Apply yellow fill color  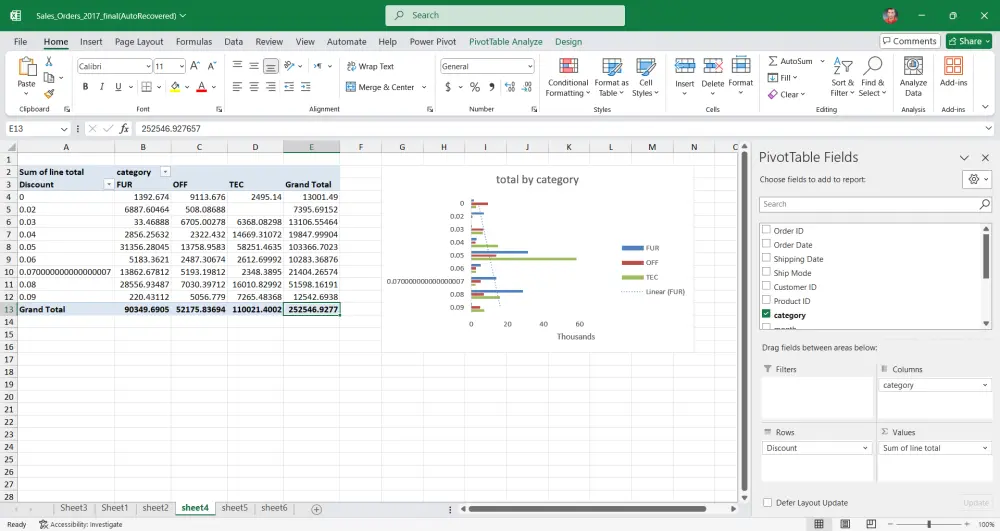(175, 87)
